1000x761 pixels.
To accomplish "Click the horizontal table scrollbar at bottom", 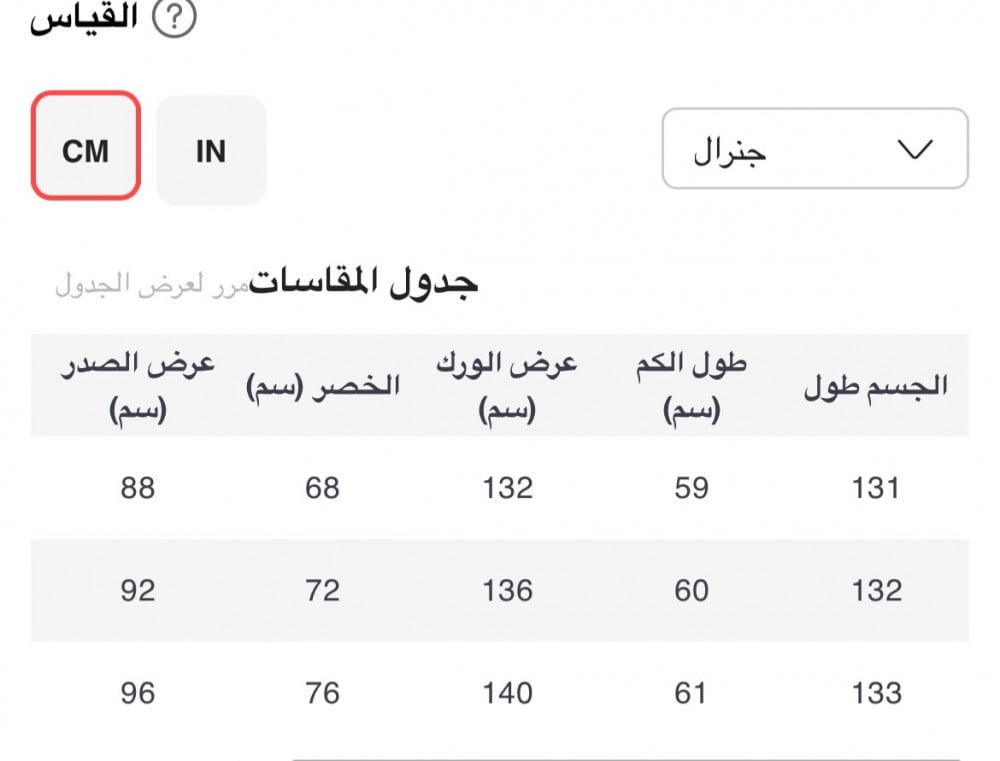I will tap(626, 758).
